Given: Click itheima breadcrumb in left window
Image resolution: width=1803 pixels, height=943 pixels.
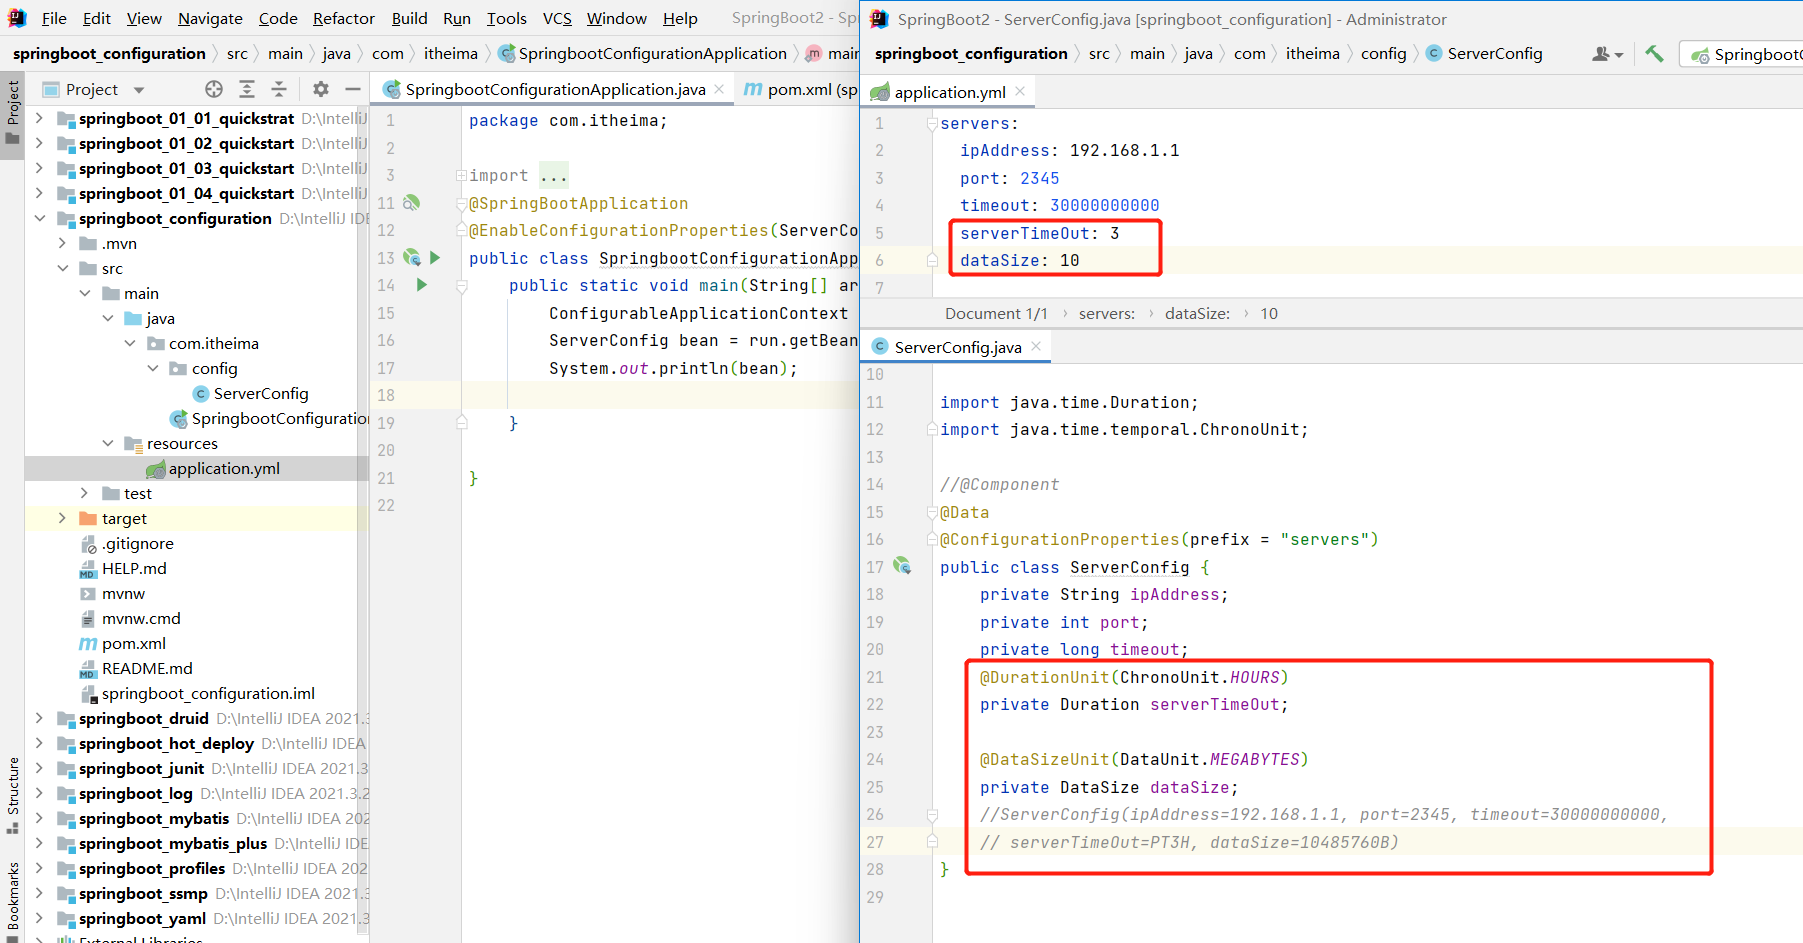Looking at the screenshot, I should [451, 54].
